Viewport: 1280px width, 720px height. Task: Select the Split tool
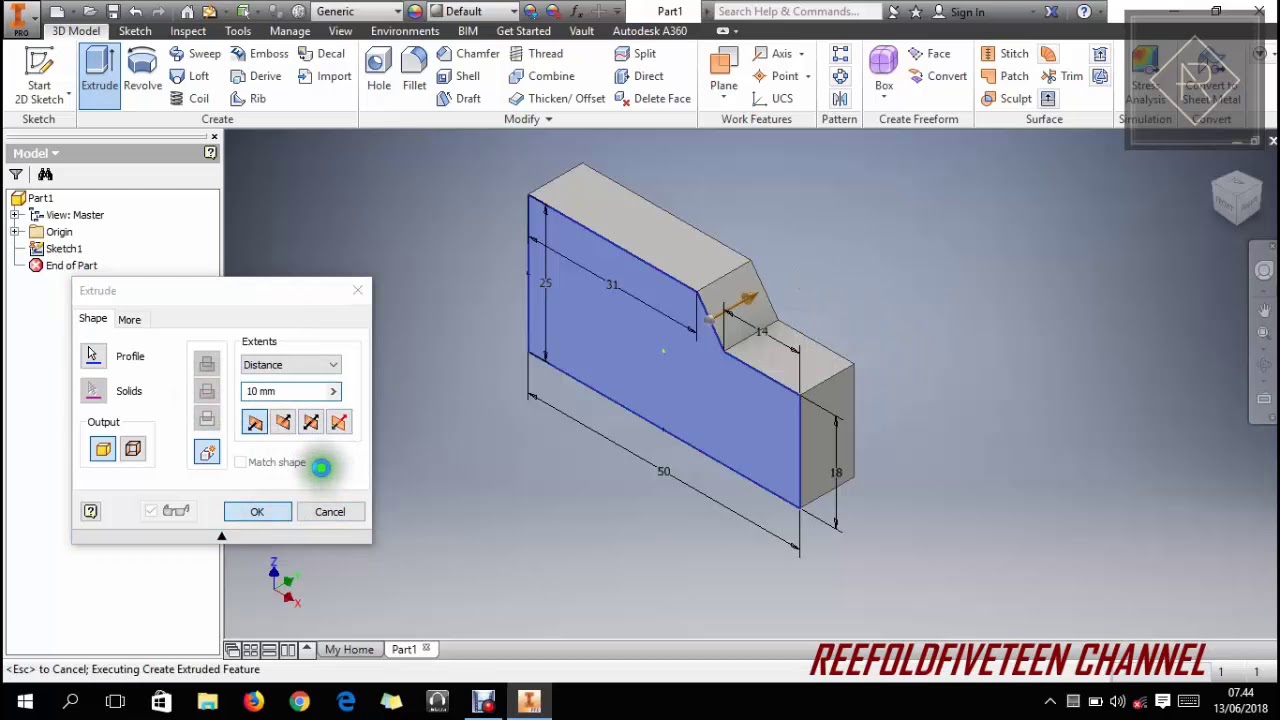(636, 54)
